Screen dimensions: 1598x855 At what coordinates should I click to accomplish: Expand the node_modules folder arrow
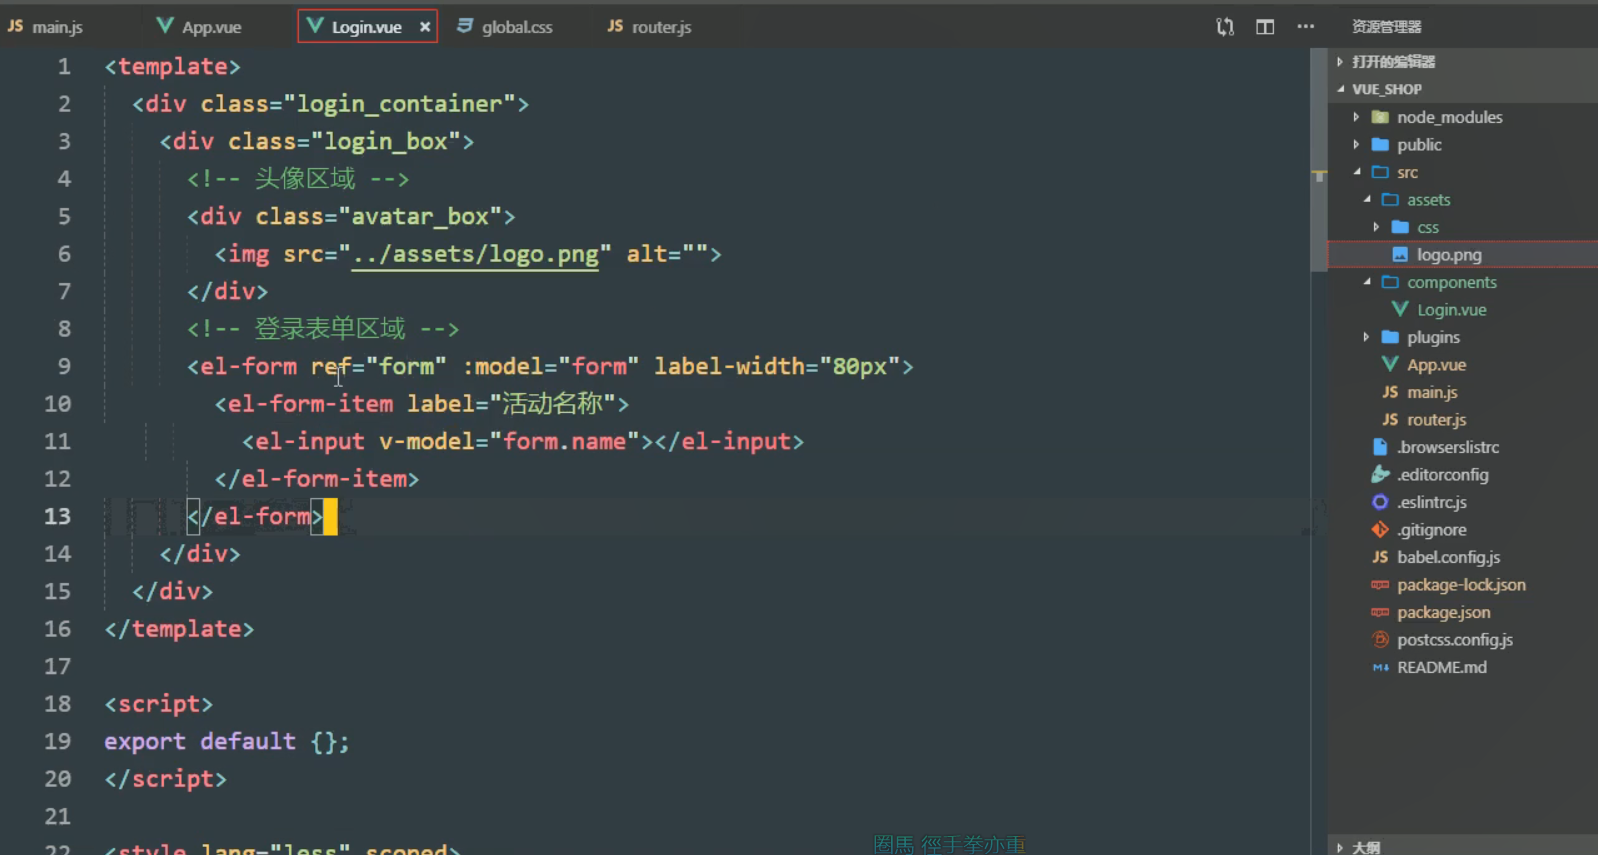1356,117
